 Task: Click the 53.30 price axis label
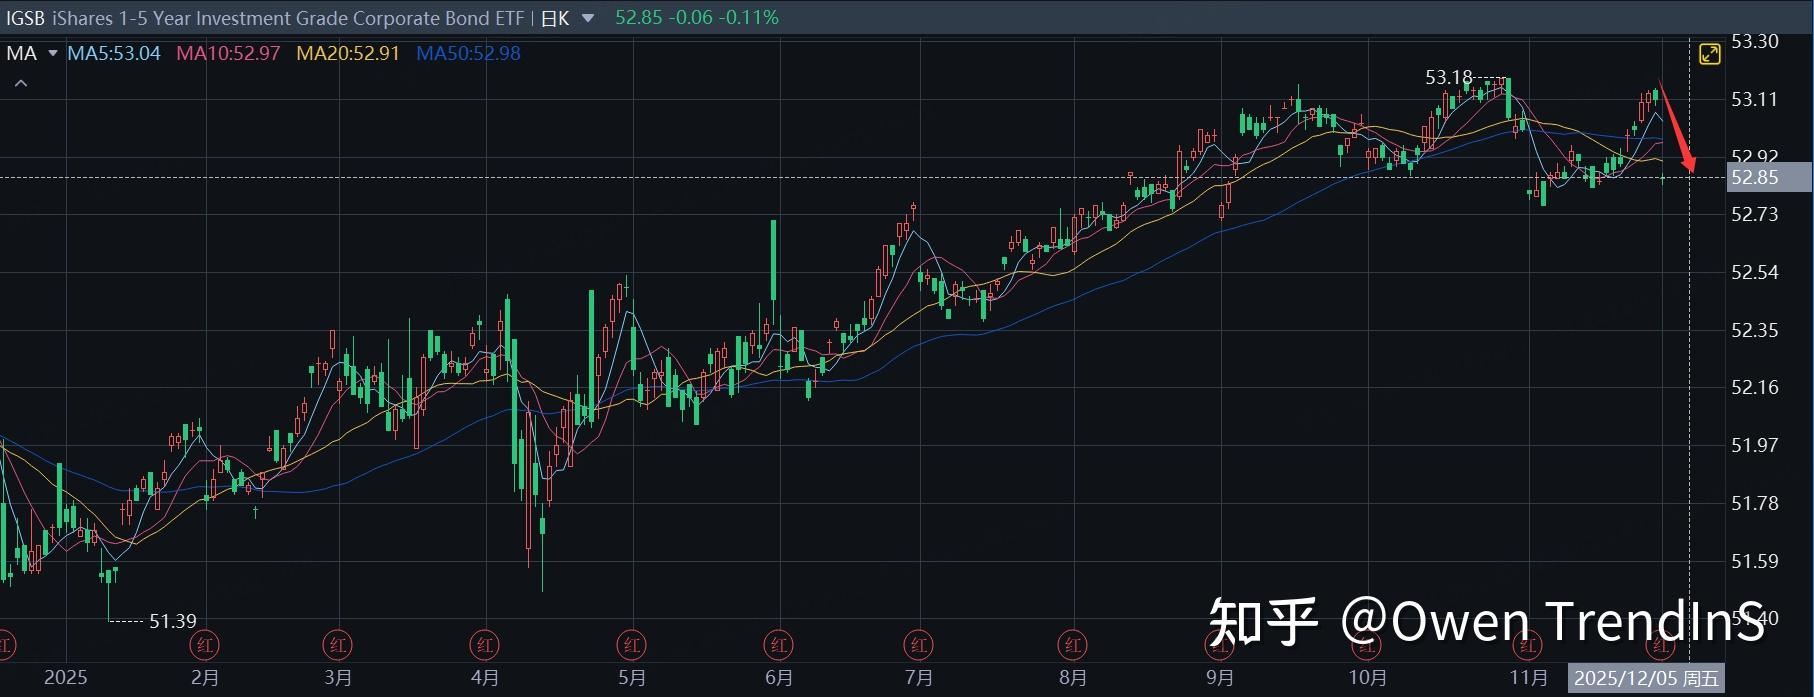point(1755,42)
